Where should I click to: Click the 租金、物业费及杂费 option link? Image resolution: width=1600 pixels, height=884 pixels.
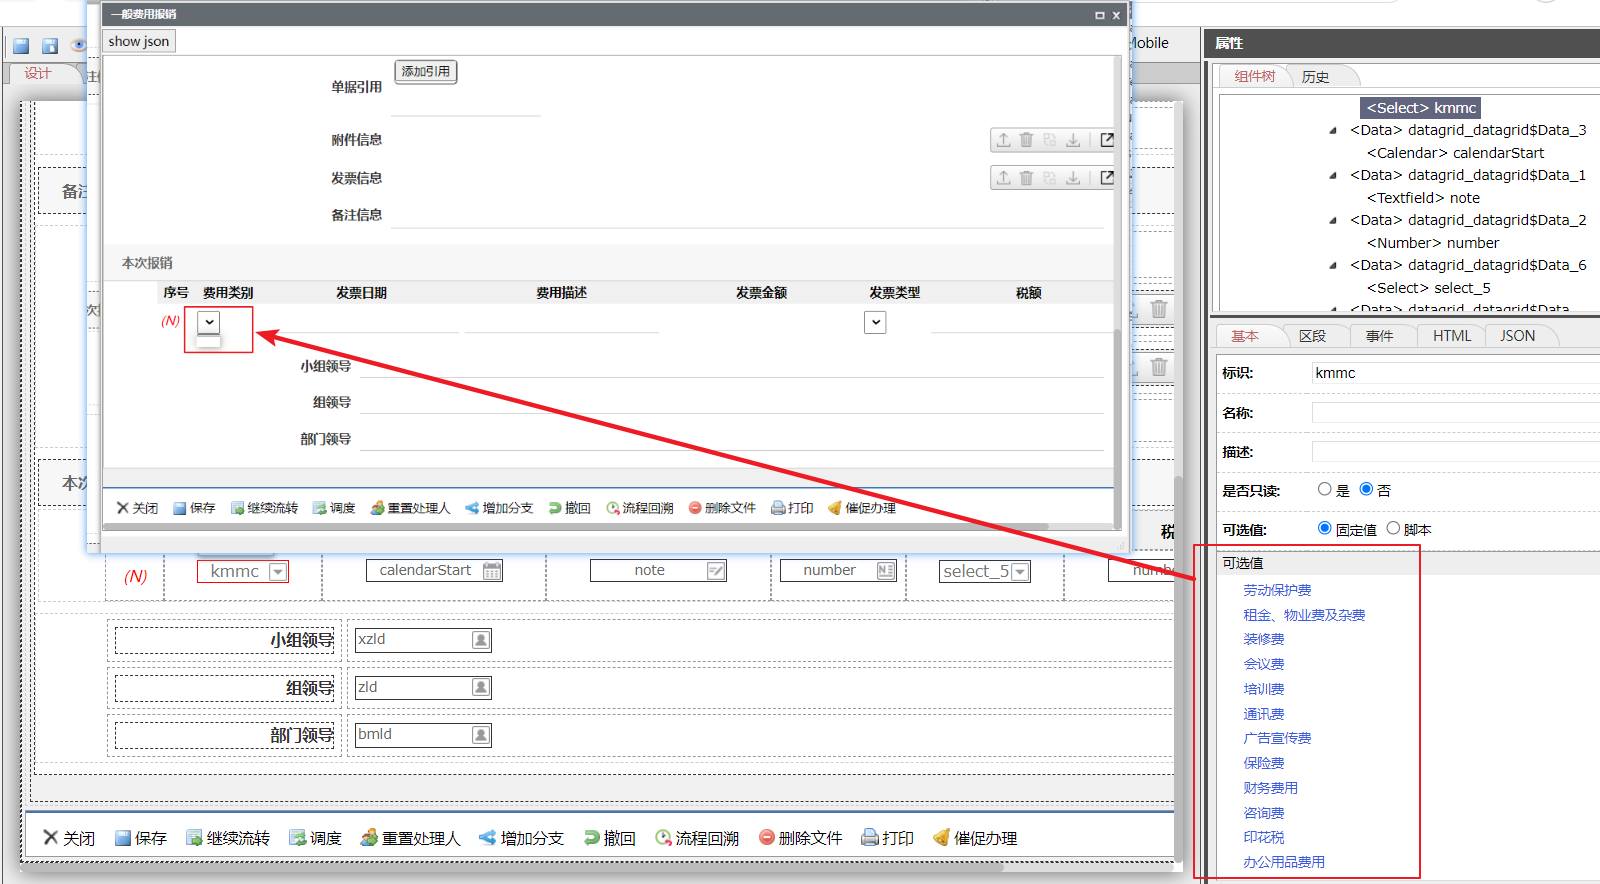coord(1304,615)
